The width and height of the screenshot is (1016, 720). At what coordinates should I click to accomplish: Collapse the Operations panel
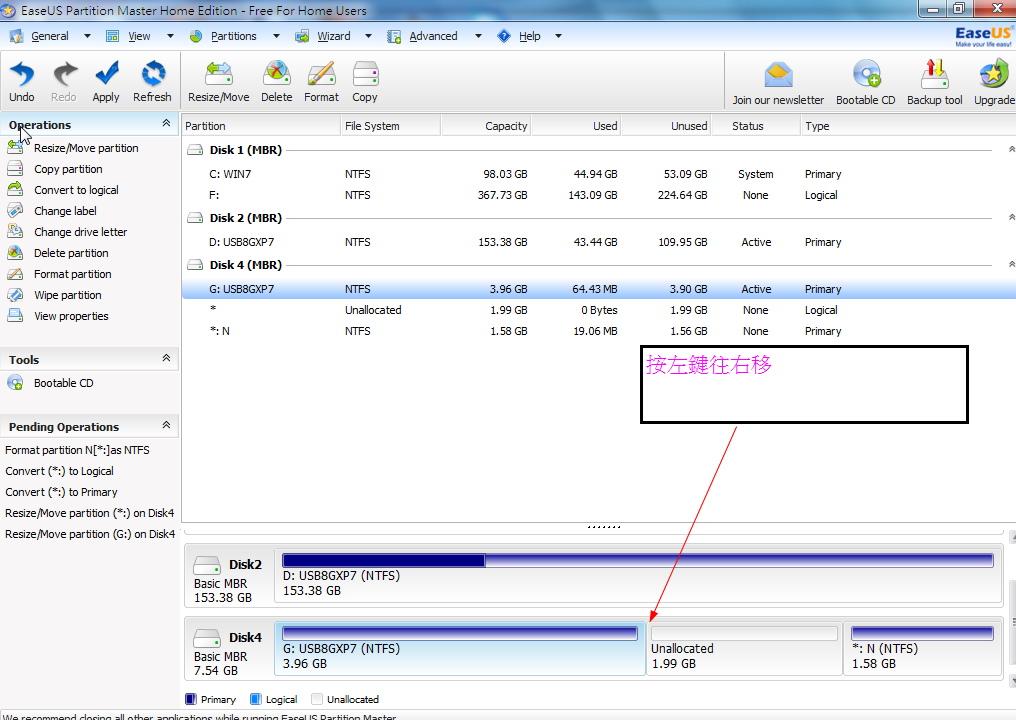[167, 123]
